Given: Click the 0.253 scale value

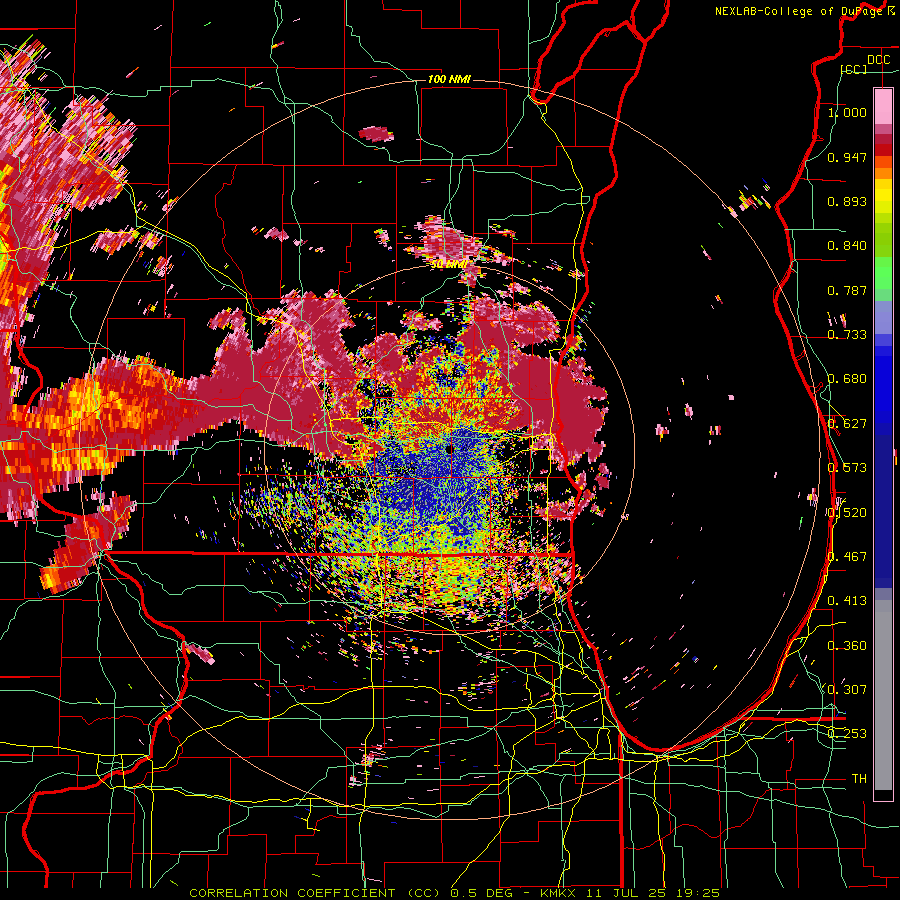Looking at the screenshot, I should click(847, 734).
